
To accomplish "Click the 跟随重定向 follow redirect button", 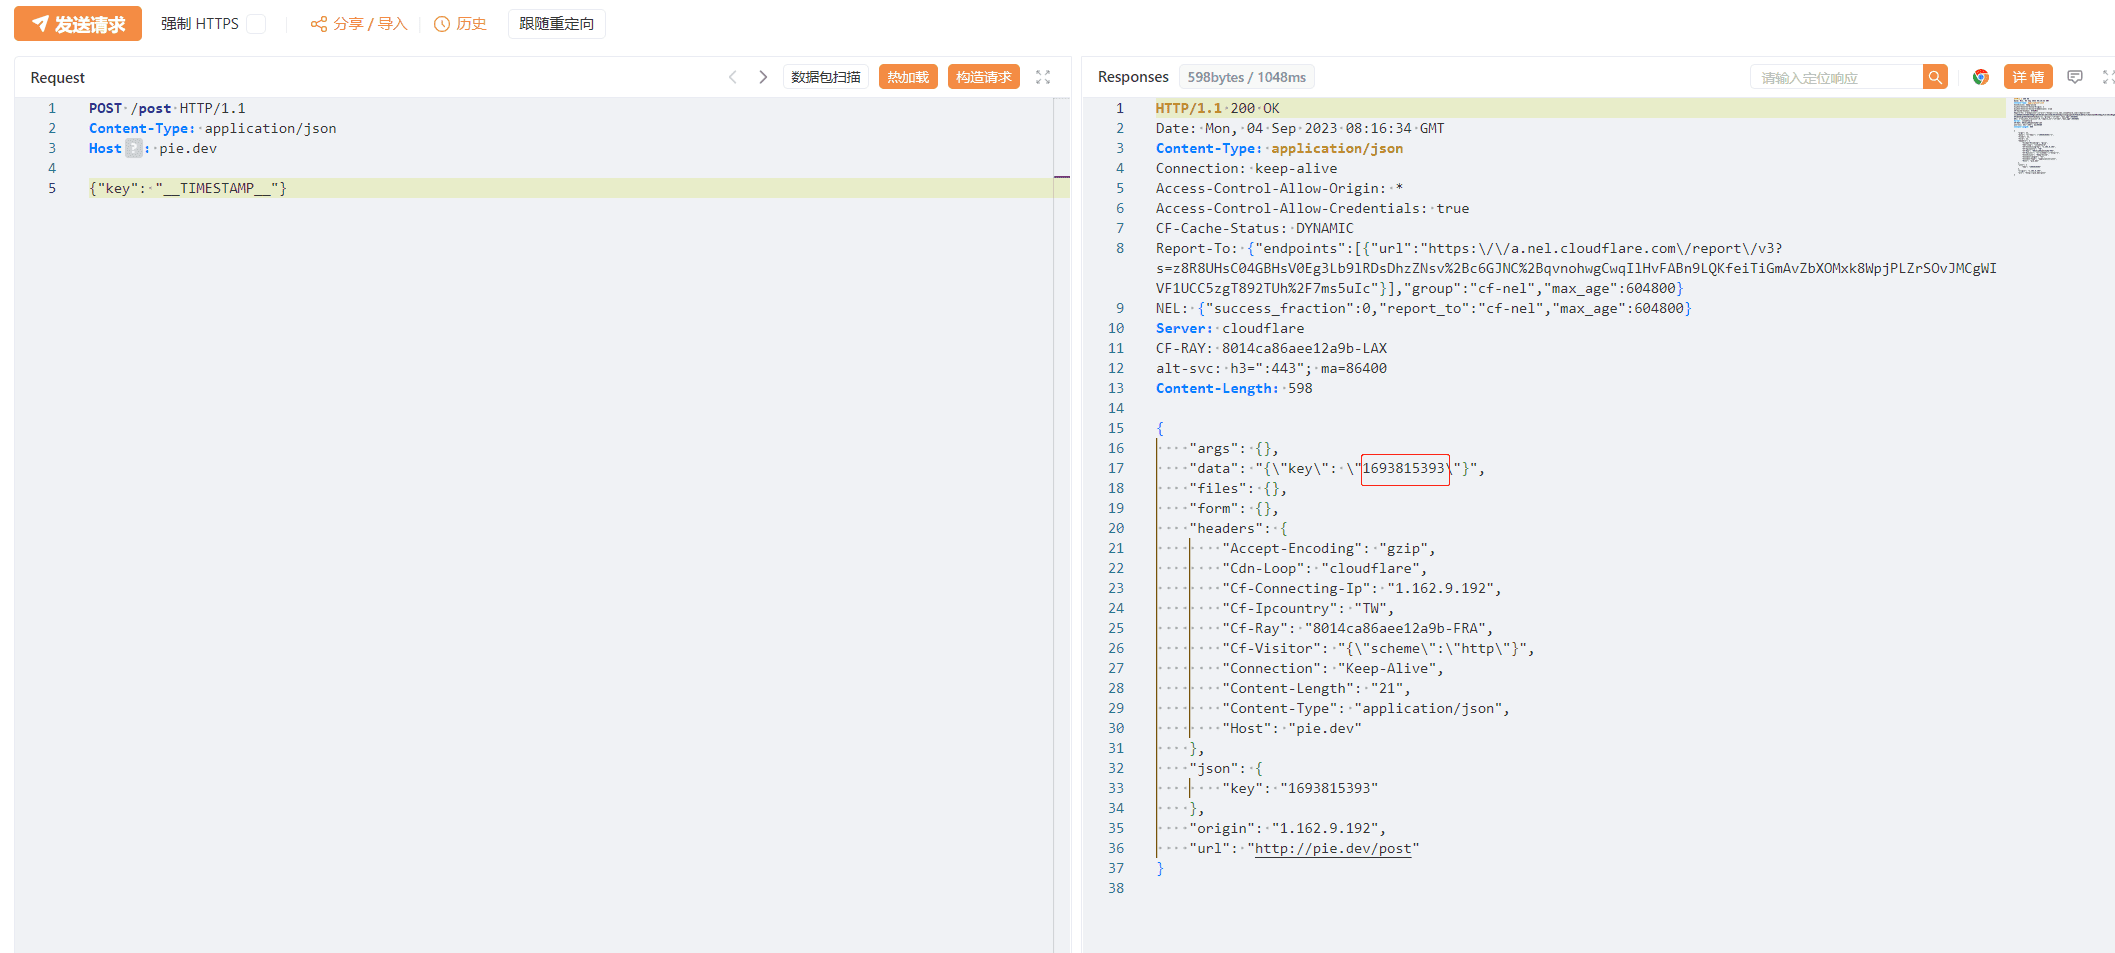I will (x=556, y=24).
